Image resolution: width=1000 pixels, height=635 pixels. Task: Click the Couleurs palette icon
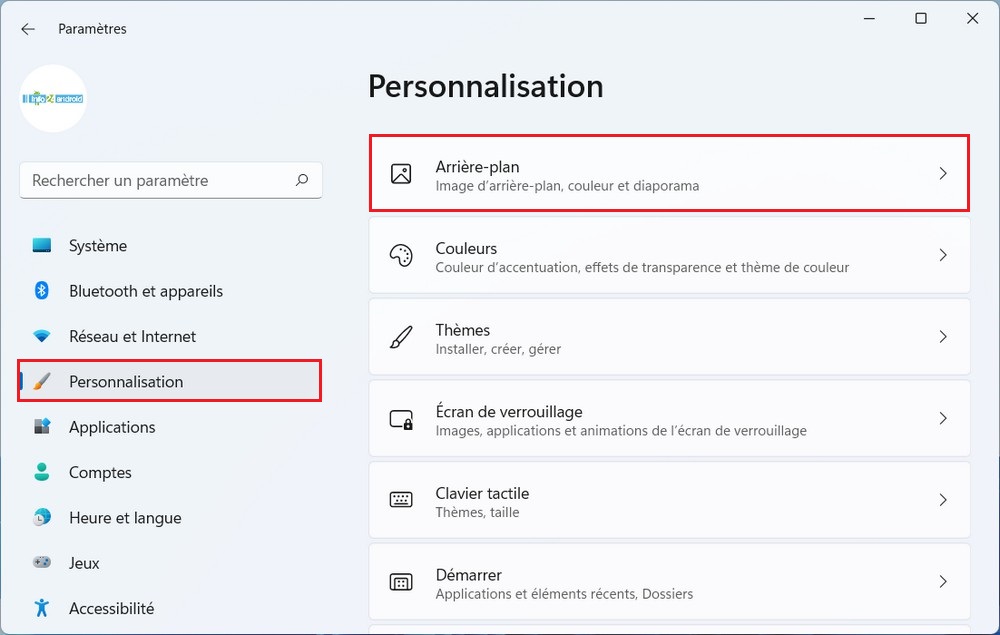(x=401, y=255)
